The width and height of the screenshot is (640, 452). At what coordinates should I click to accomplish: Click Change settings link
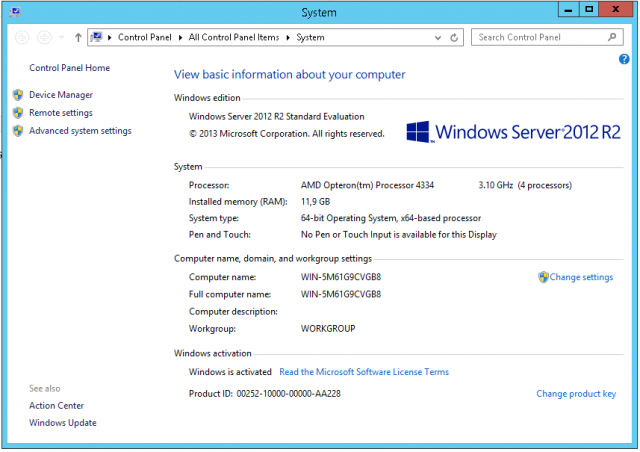click(581, 277)
